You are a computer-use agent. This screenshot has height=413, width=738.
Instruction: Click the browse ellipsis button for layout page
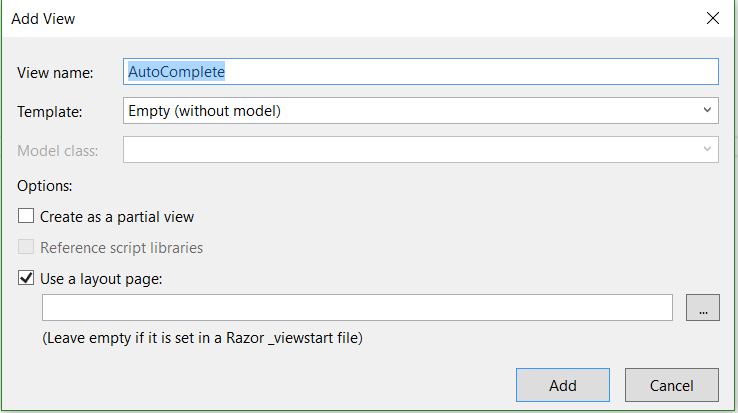coord(702,308)
